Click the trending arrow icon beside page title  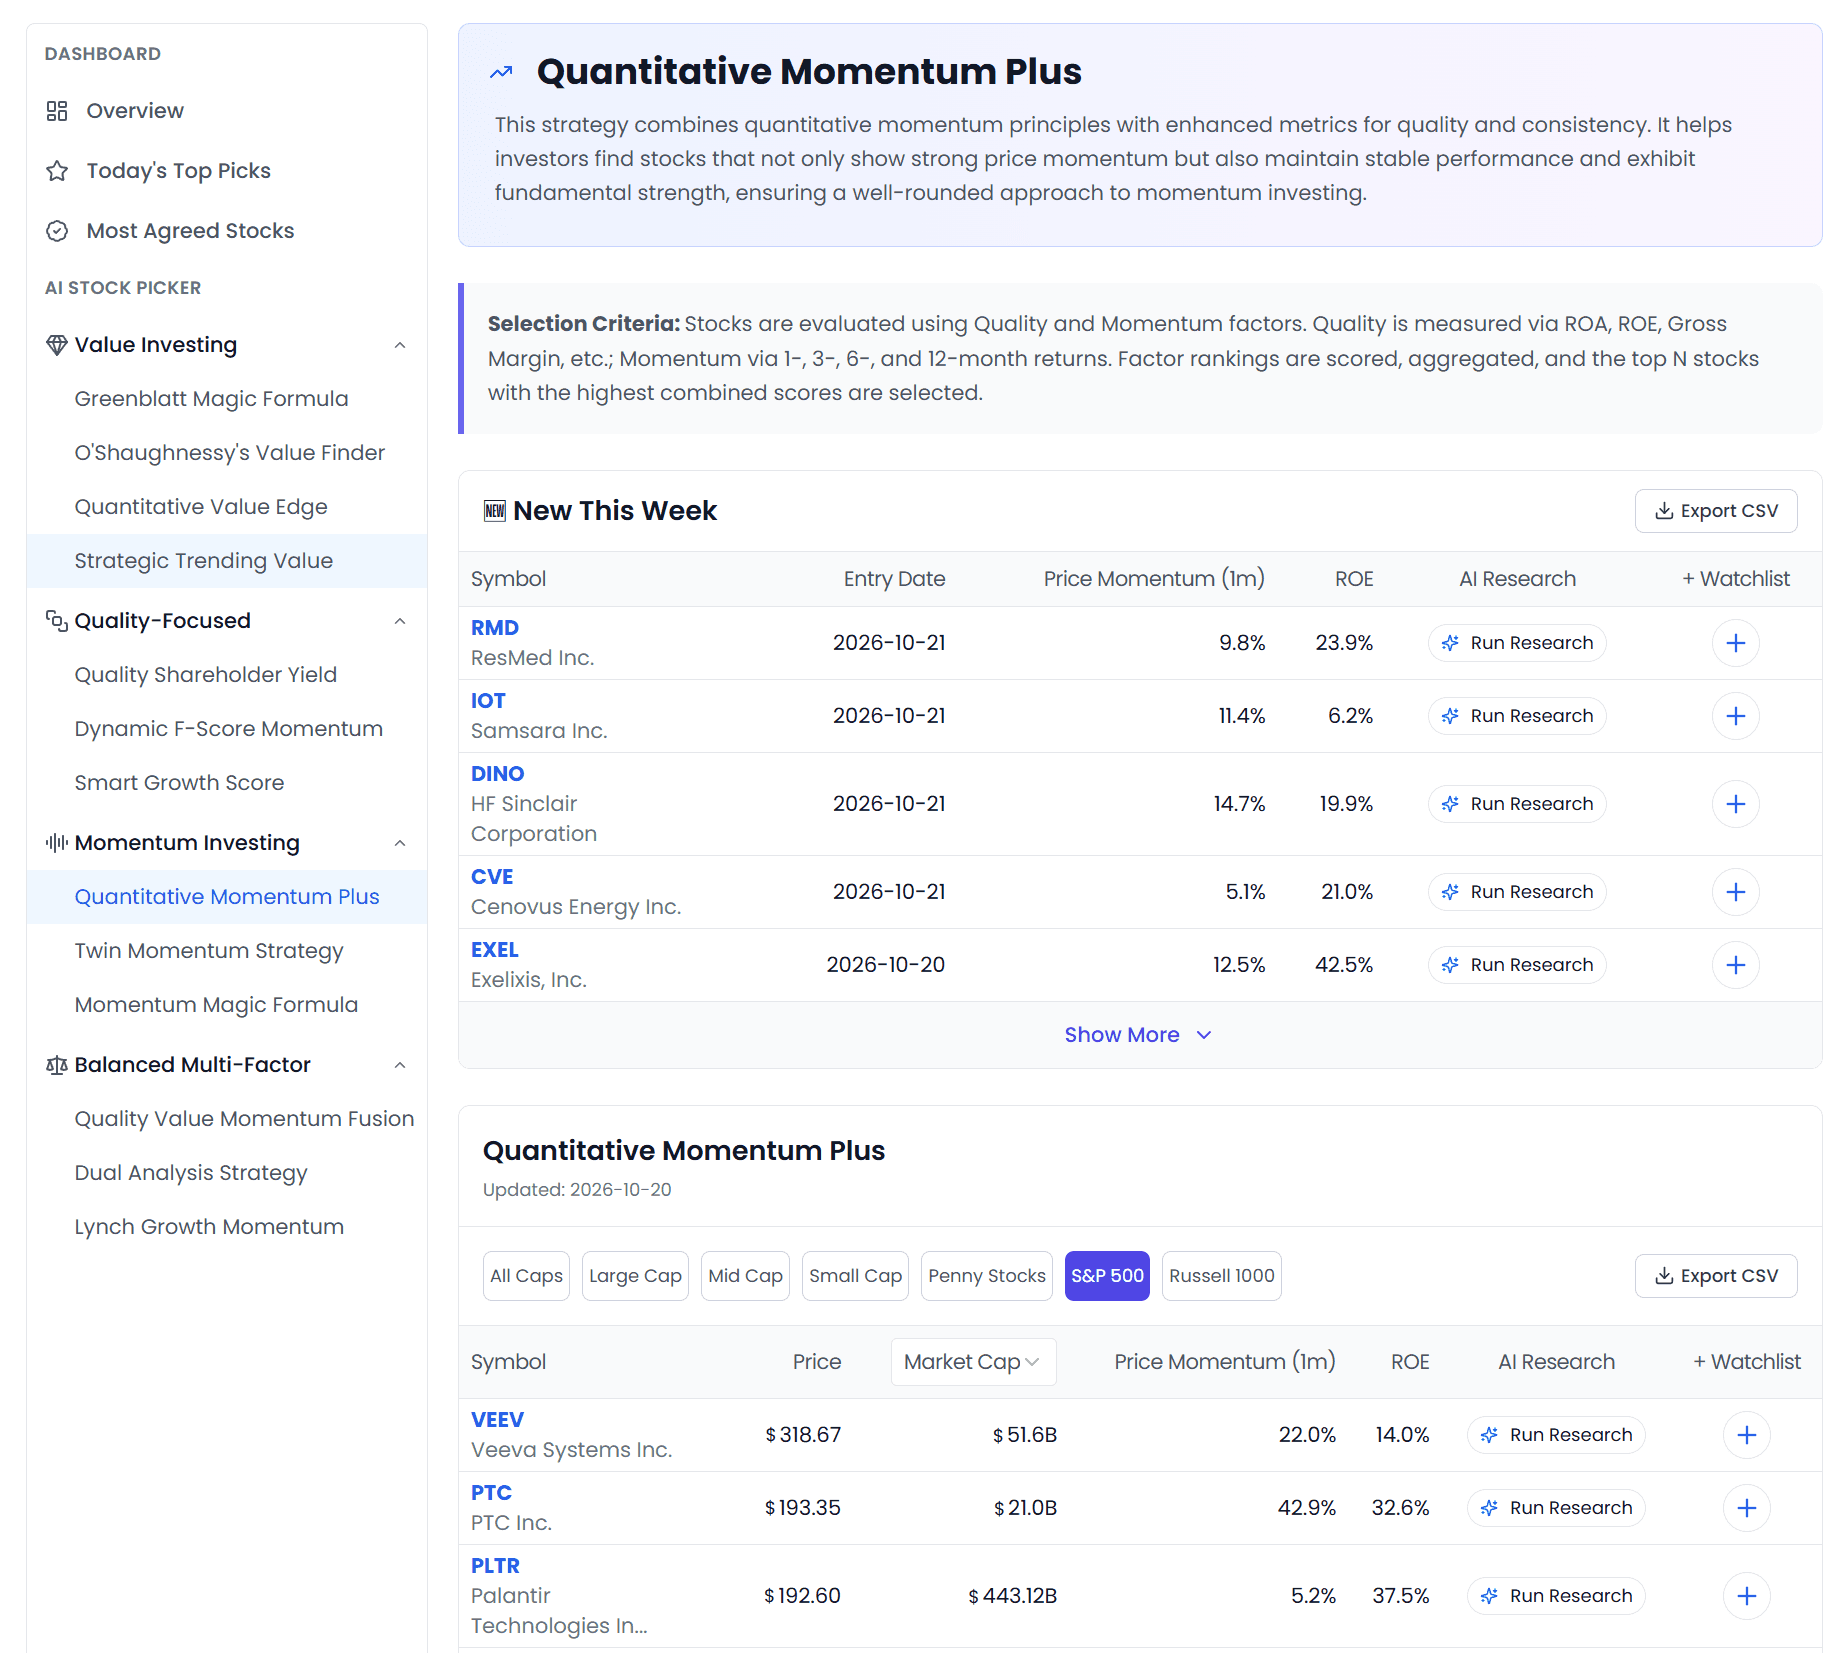pyautogui.click(x=501, y=72)
